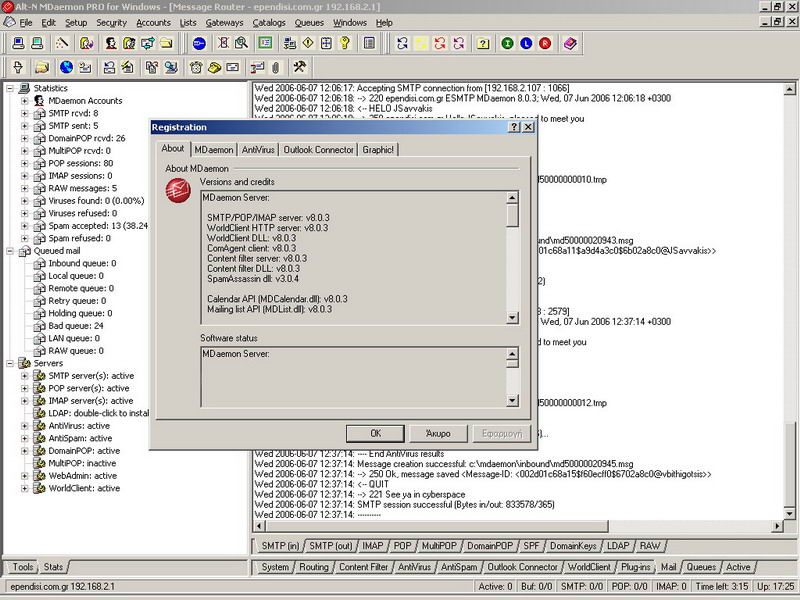This screenshot has width=800, height=600.
Task: Click the alarm clock toolbar icon
Action: click(x=196, y=67)
